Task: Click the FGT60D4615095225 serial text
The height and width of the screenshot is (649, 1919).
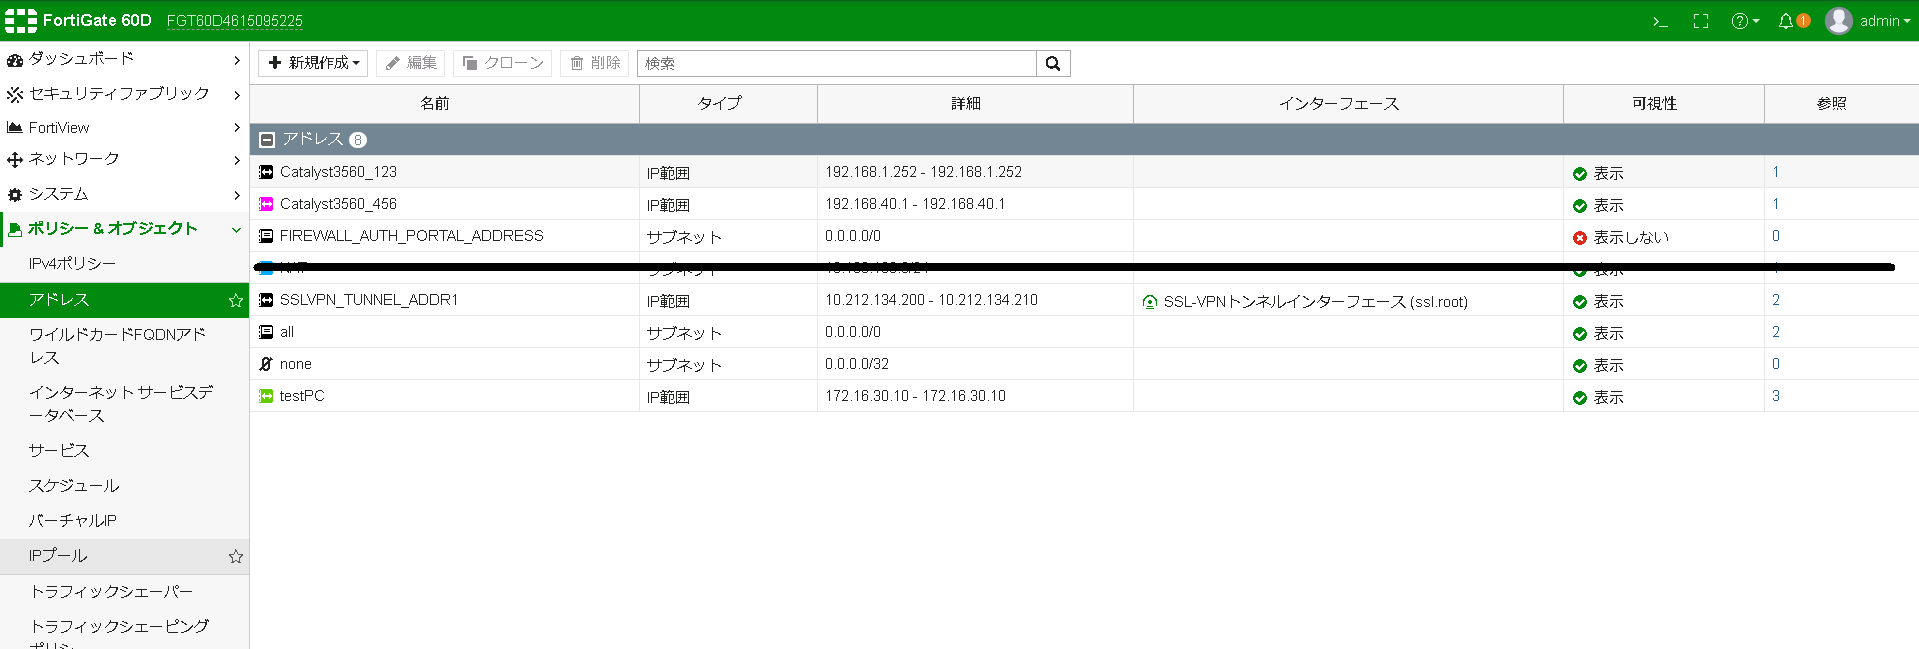Action: [x=235, y=21]
